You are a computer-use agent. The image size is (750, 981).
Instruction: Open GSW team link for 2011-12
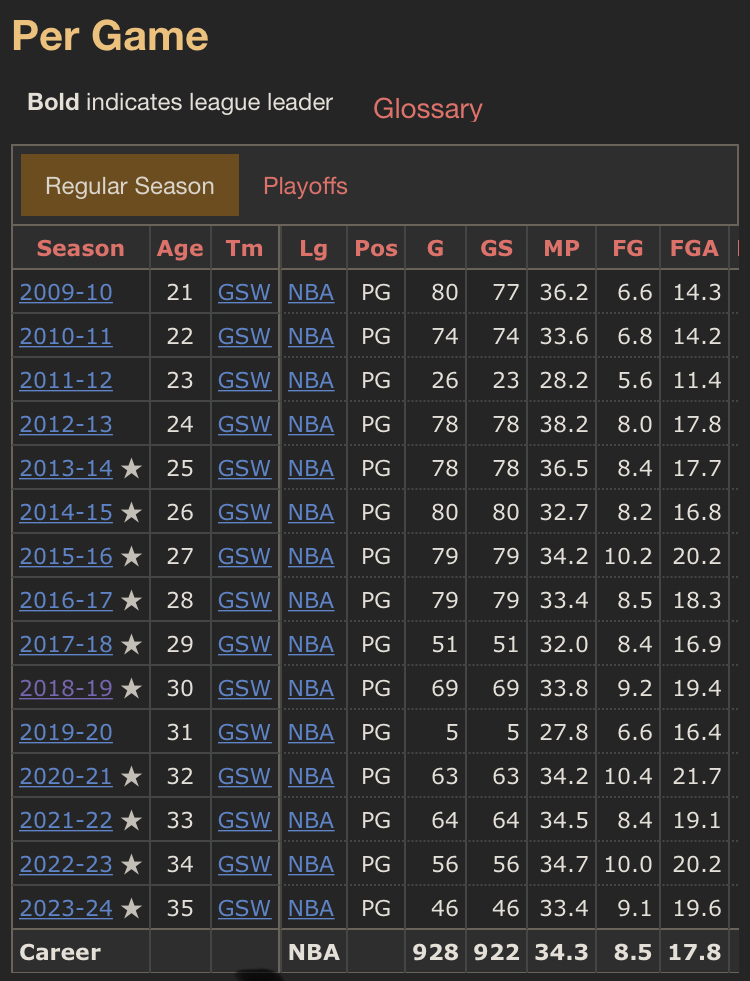245,380
